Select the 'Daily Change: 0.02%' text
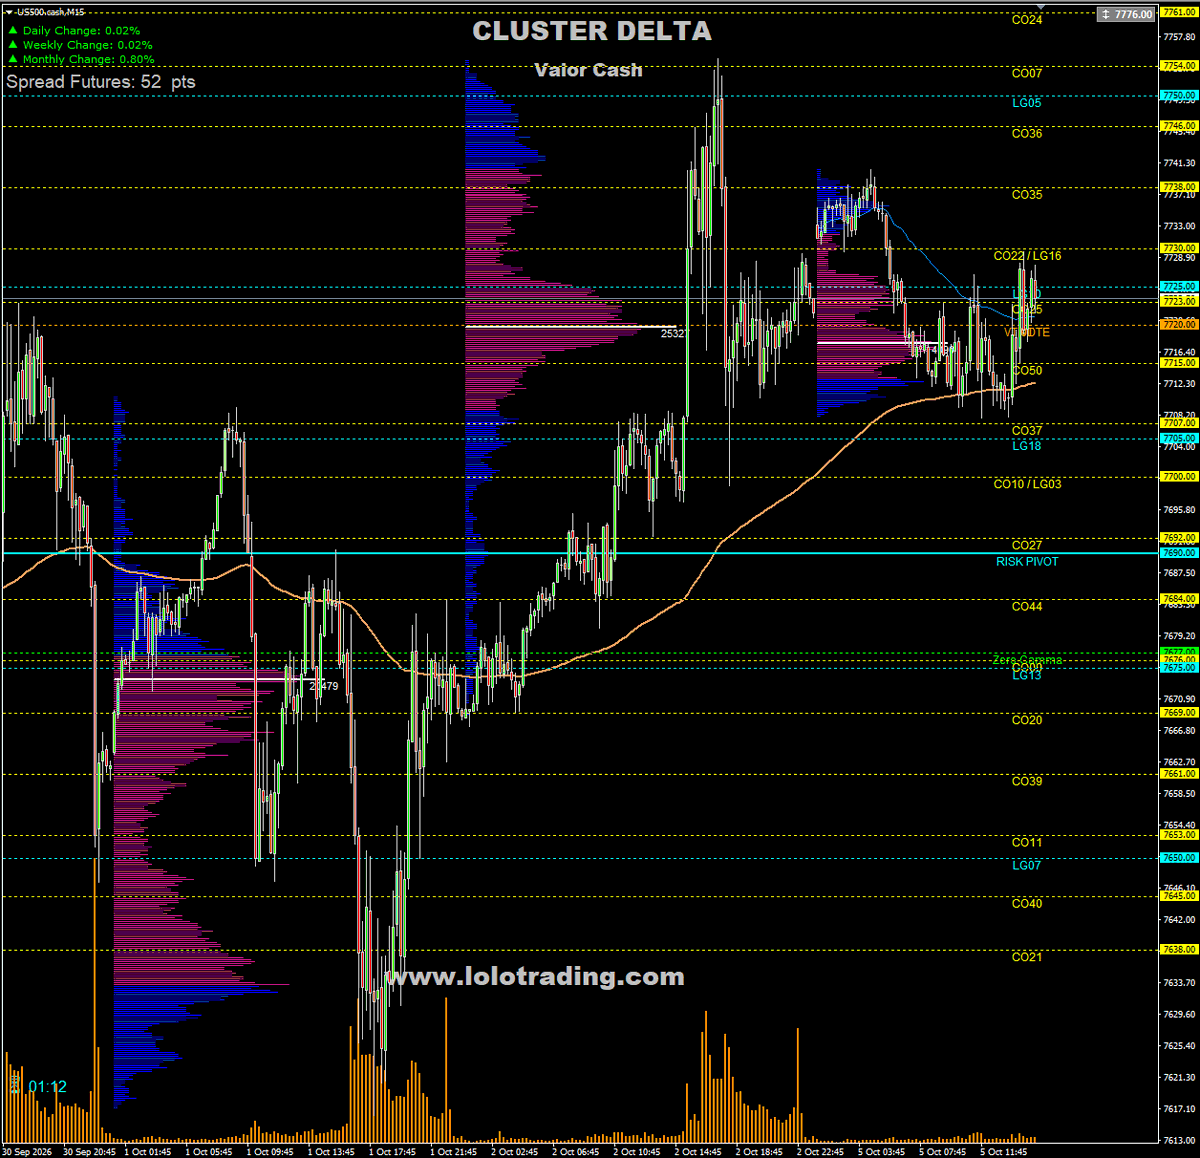 [81, 31]
